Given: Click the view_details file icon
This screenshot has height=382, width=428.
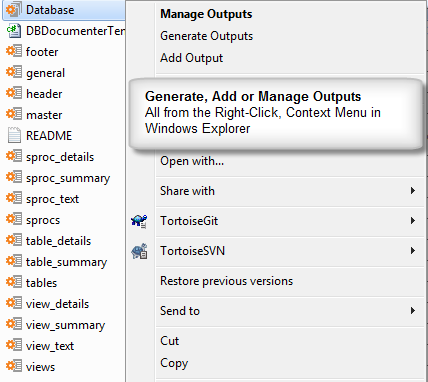Looking at the screenshot, I should tap(14, 304).
